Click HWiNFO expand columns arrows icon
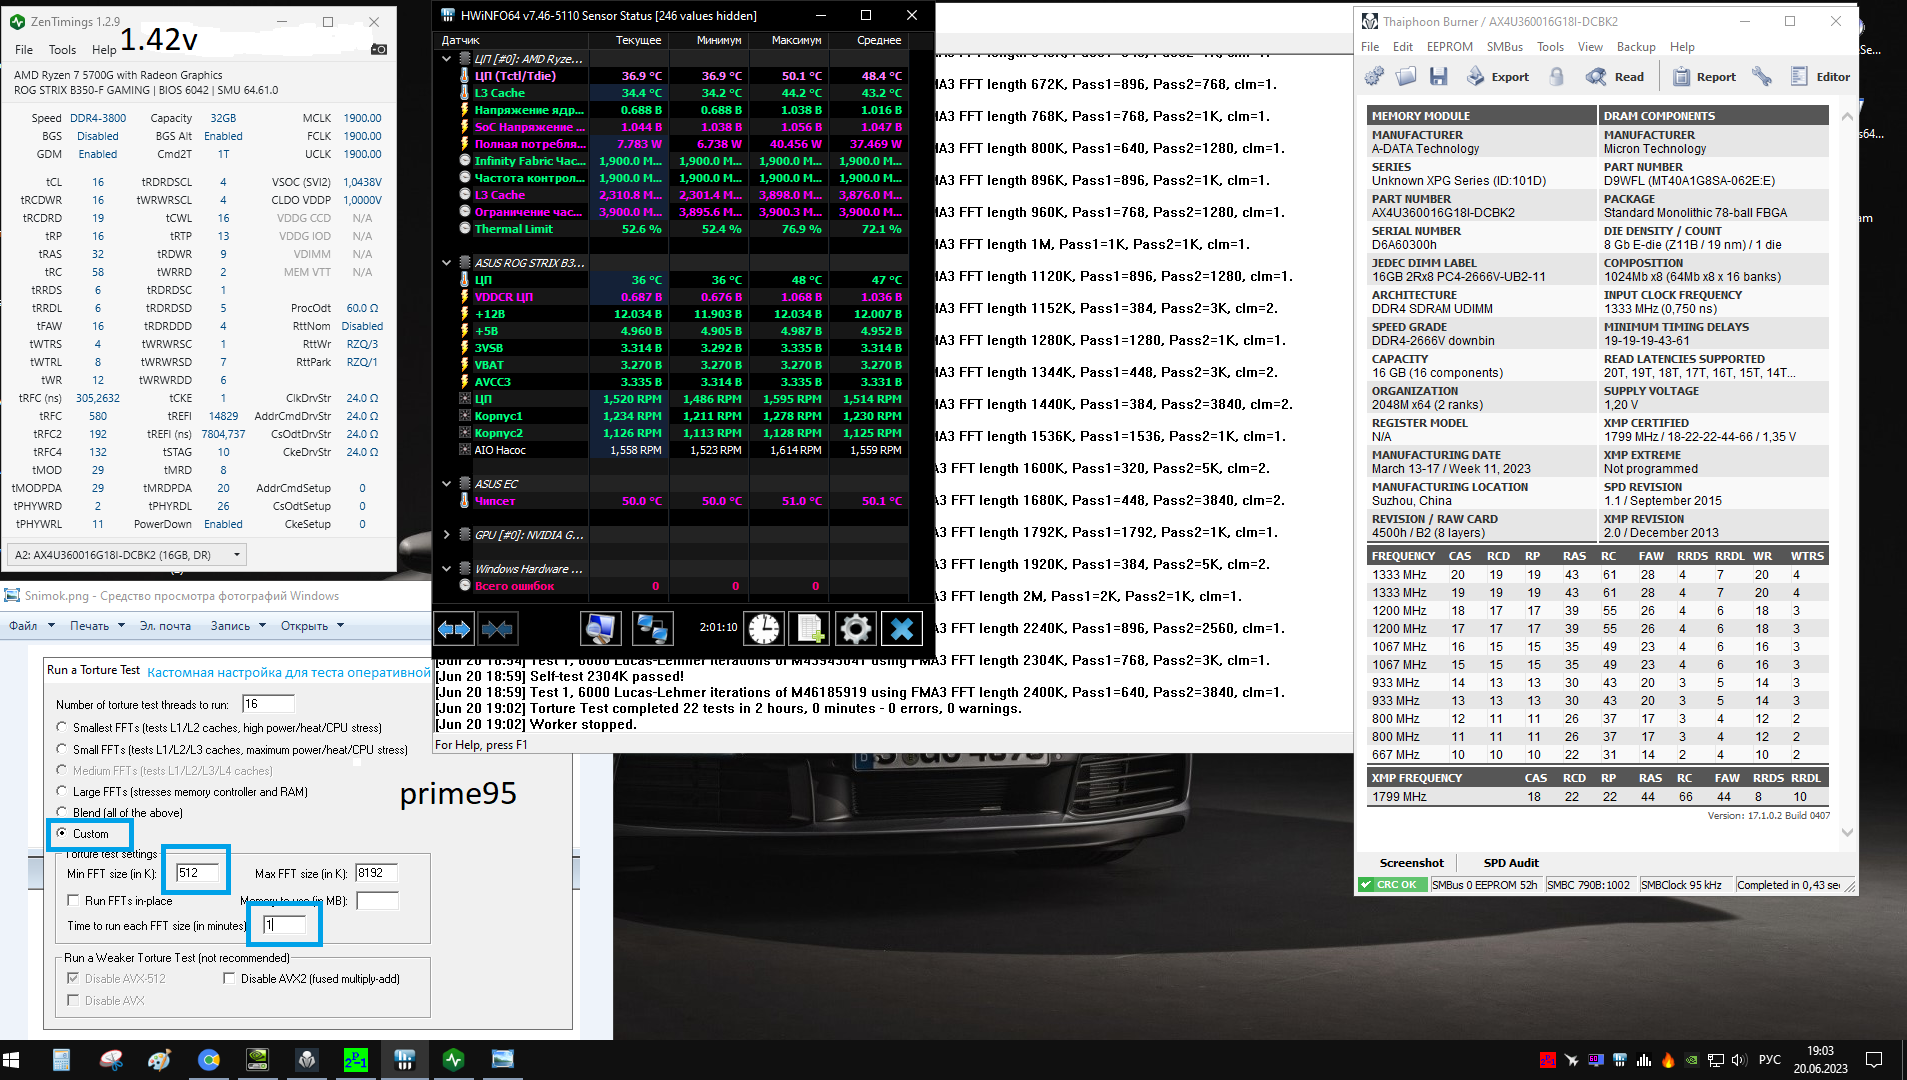Screen dimensions: 1907x1080 pyautogui.click(x=454, y=628)
